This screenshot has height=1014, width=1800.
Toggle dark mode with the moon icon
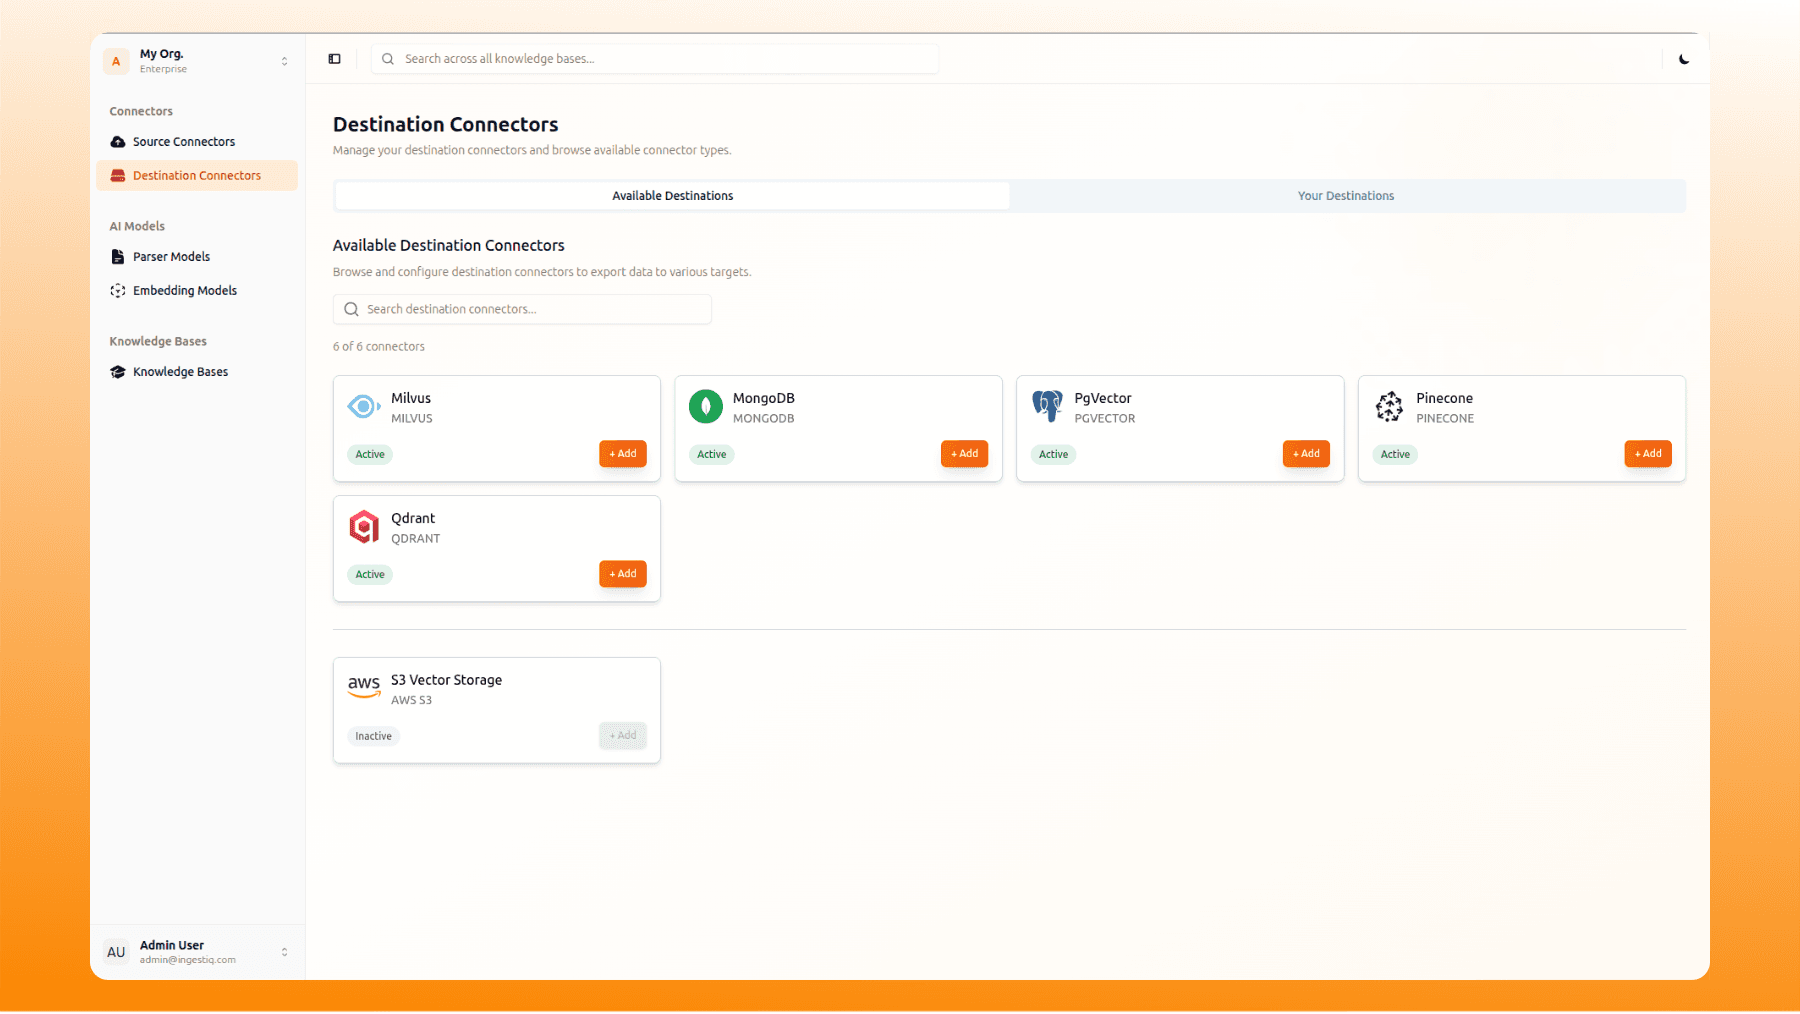tap(1684, 59)
